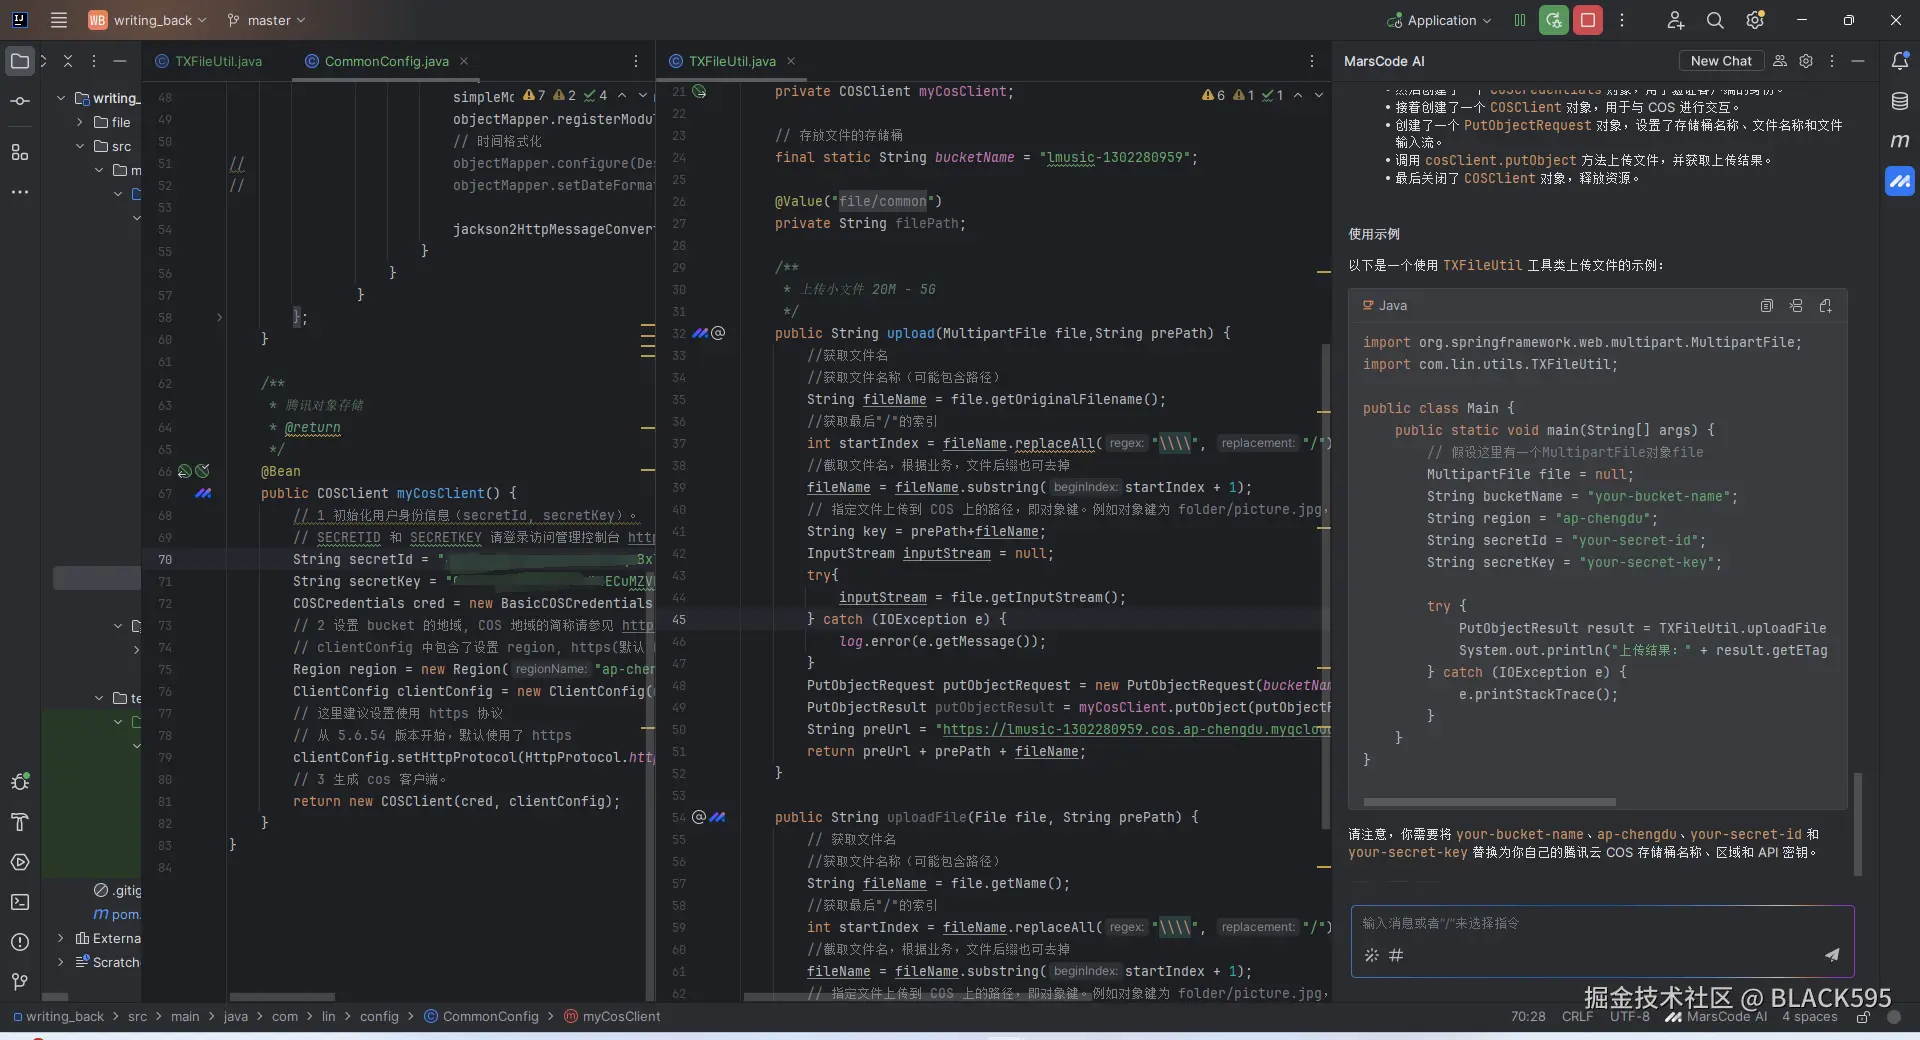Click the chat message input field

1600,923
